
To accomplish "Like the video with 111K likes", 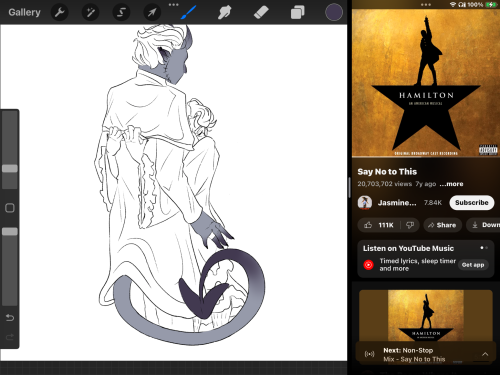I will pyautogui.click(x=379, y=225).
